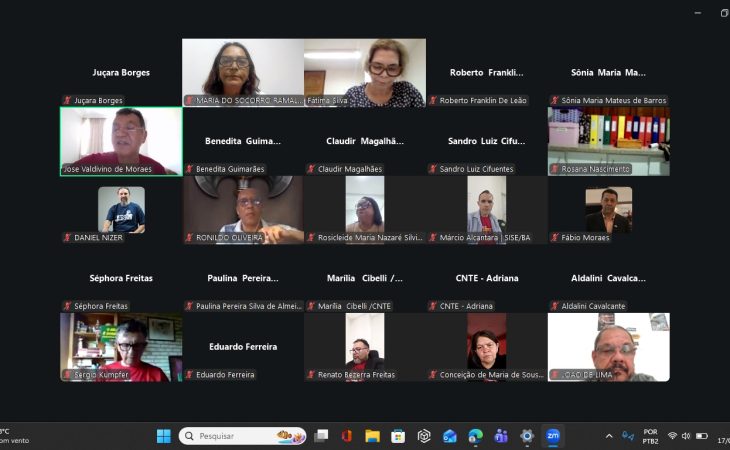
Task: Expand the hidden system tray icons
Action: pyautogui.click(x=609, y=436)
